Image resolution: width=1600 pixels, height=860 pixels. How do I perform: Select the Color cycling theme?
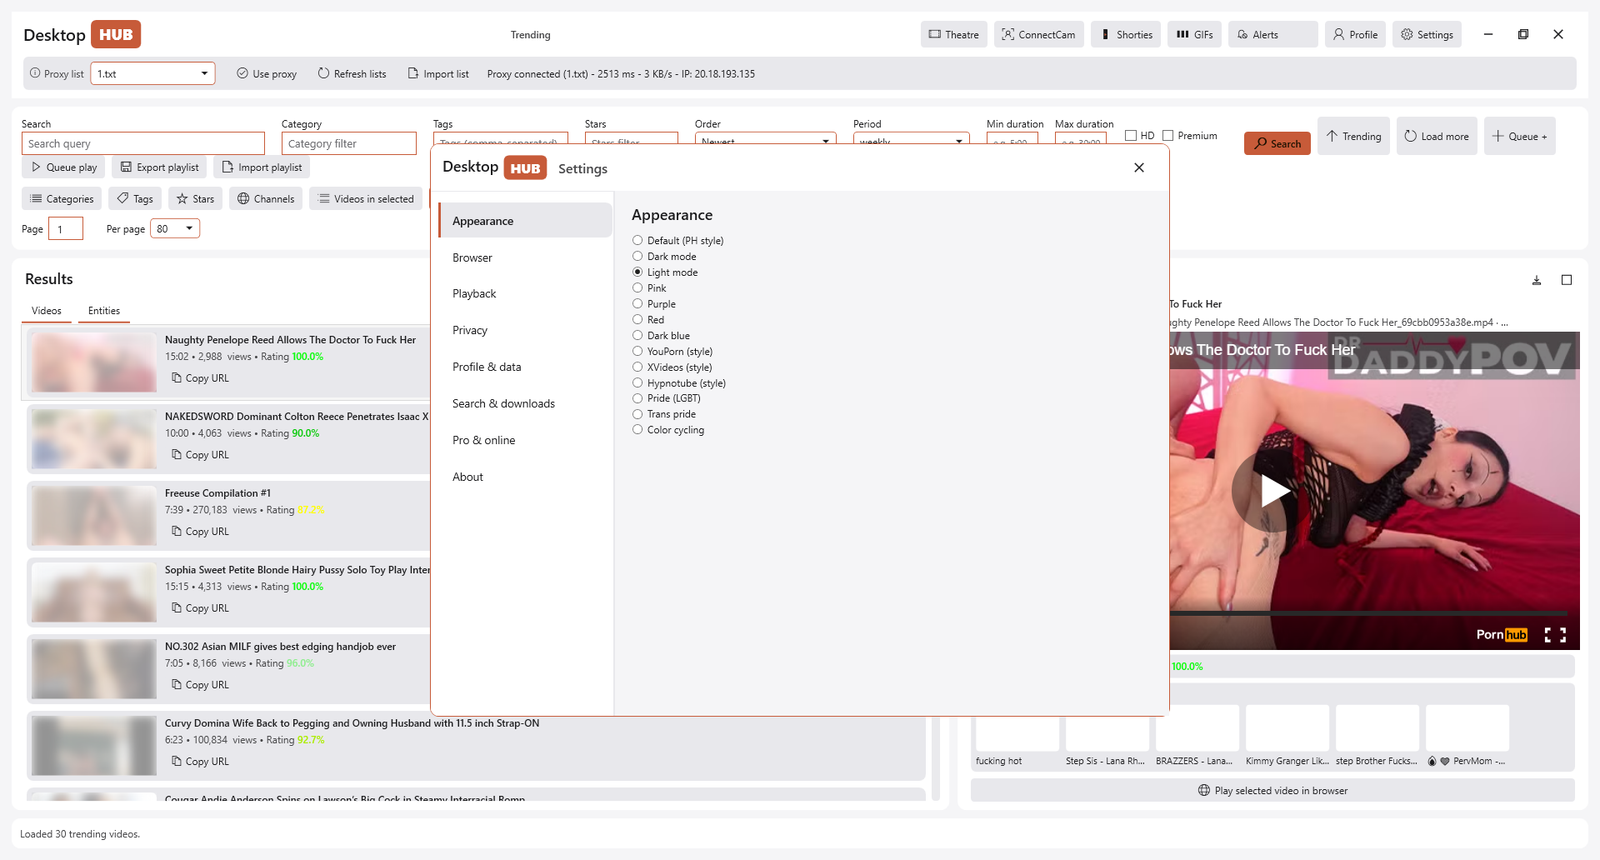(x=668, y=430)
